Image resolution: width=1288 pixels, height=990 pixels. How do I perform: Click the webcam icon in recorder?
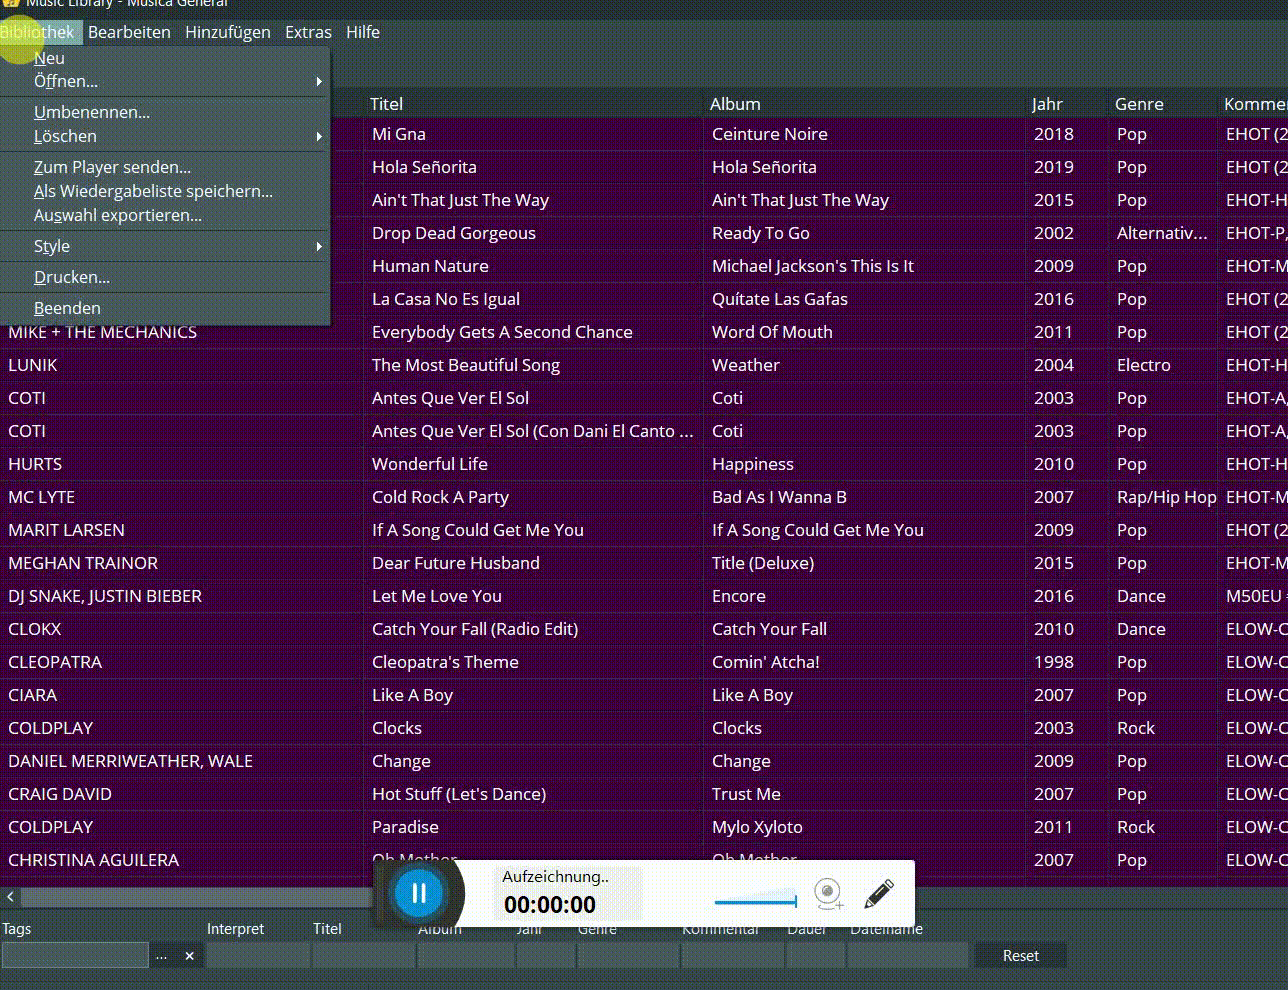pyautogui.click(x=828, y=893)
